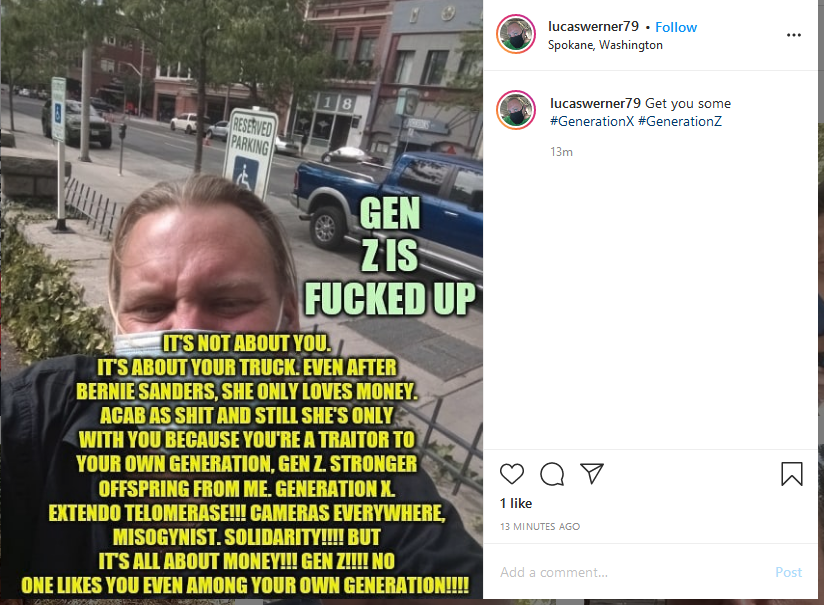Open the #GenerationX hashtag
The image size is (824, 605).
(x=592, y=121)
